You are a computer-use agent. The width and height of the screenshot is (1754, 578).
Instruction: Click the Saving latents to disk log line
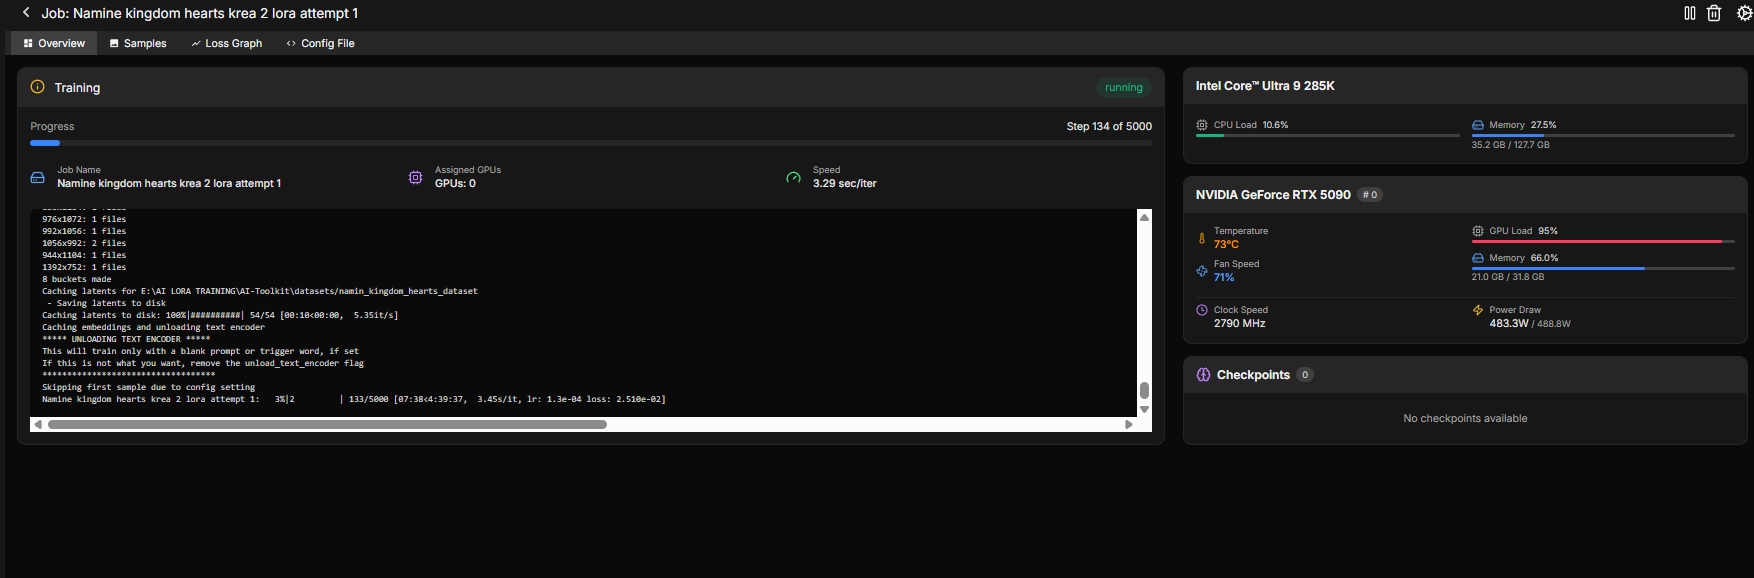coord(107,303)
